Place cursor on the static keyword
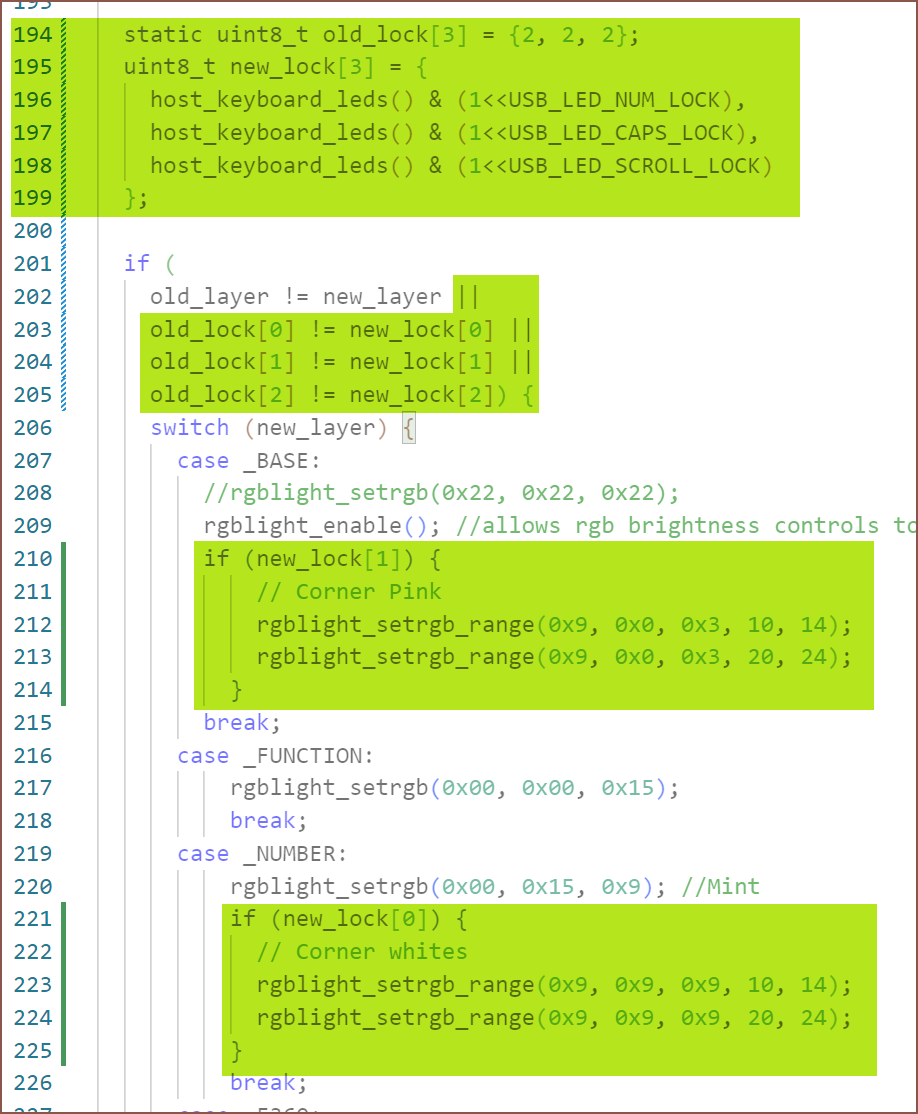 click(x=163, y=35)
